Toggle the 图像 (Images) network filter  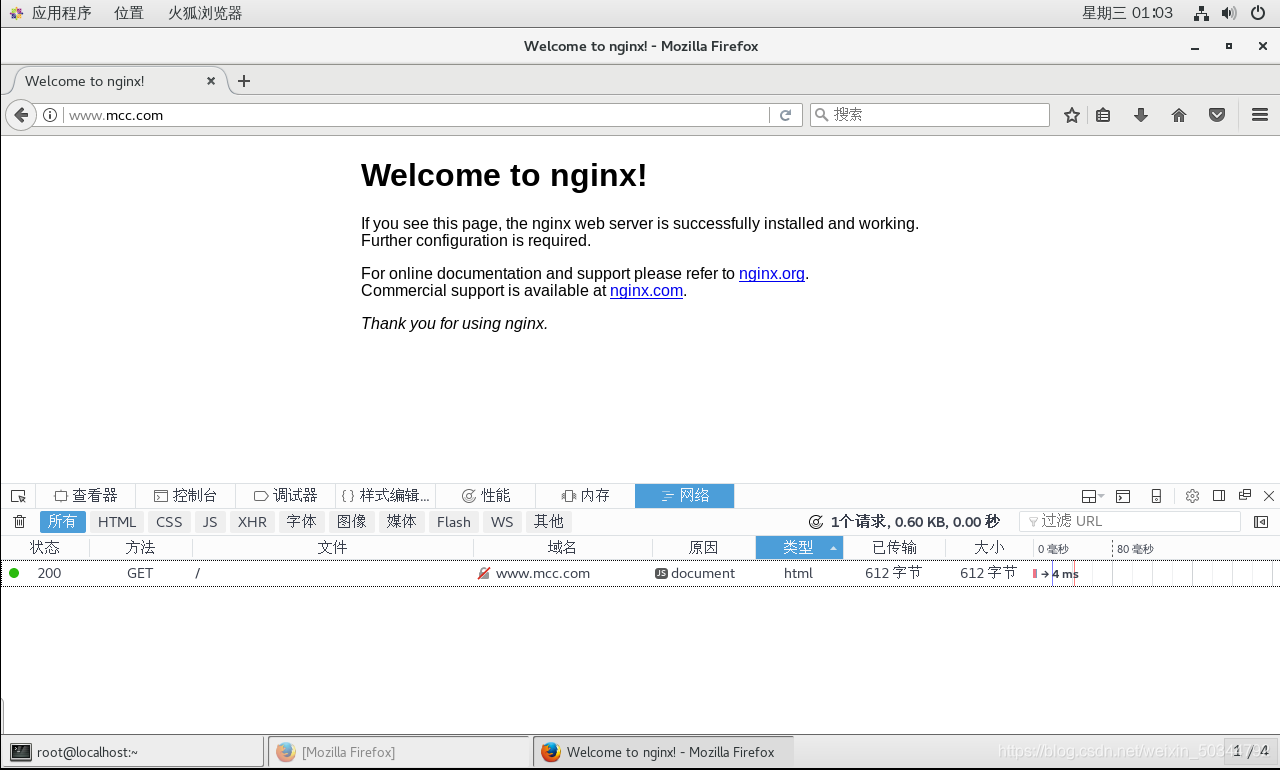pyautogui.click(x=351, y=522)
